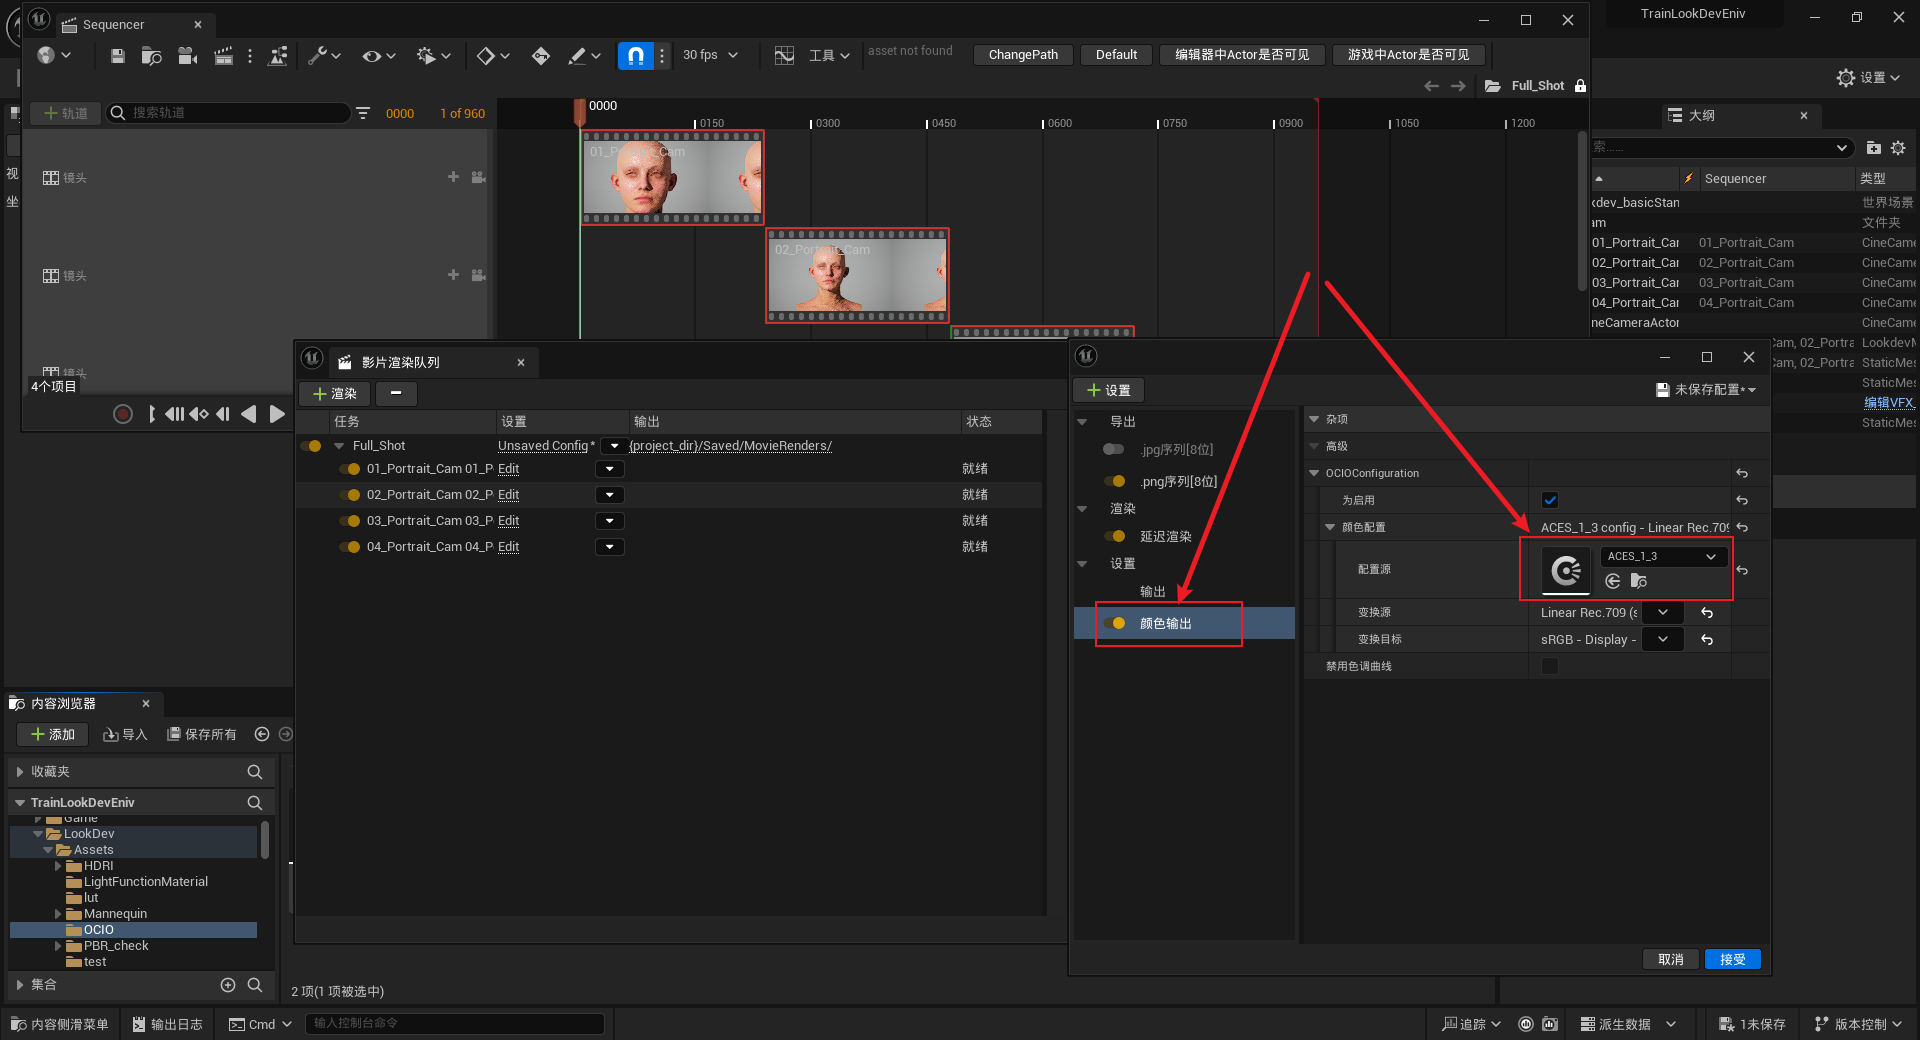Collapse the OCIOConfiguration section
Screen dimensions: 1920x1040
[1314, 473]
